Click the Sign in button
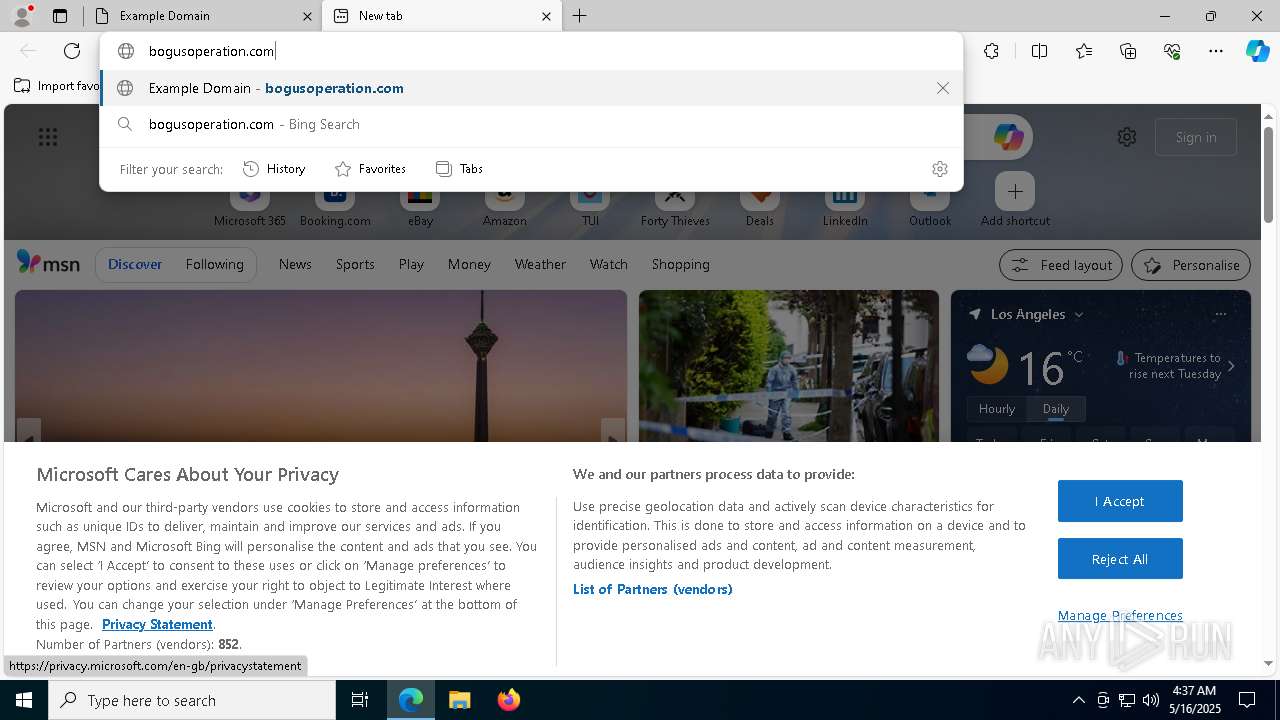This screenshot has width=1280, height=720. (1196, 137)
